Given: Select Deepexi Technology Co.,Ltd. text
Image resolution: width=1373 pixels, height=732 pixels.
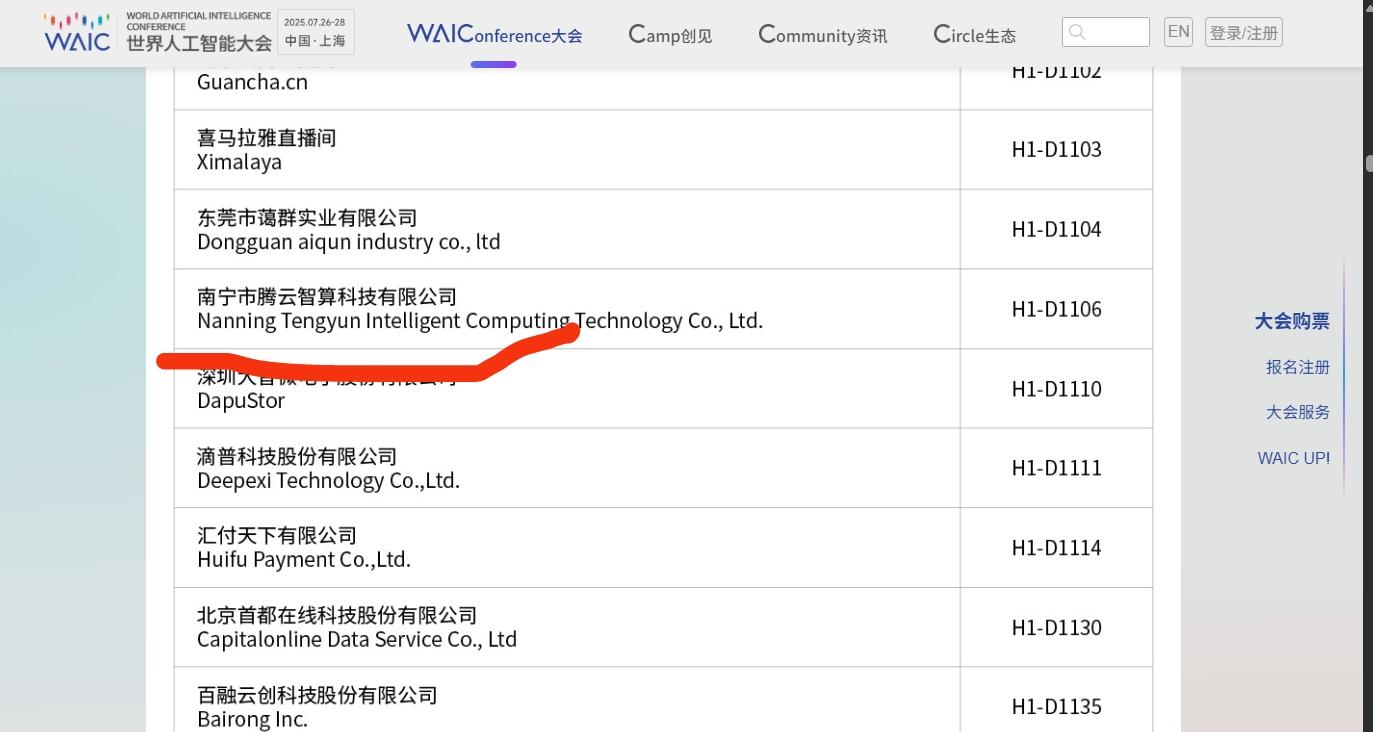Looking at the screenshot, I should click(x=328, y=480).
